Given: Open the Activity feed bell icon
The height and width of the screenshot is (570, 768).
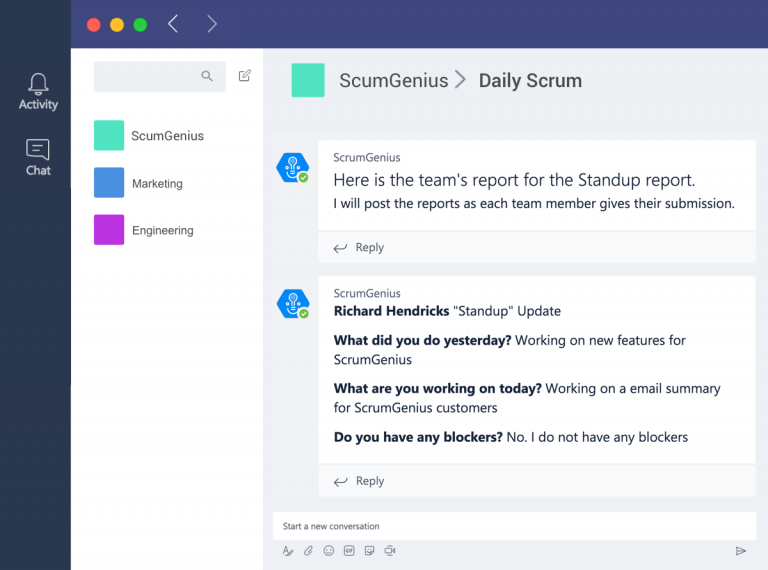Looking at the screenshot, I should pos(38,90).
